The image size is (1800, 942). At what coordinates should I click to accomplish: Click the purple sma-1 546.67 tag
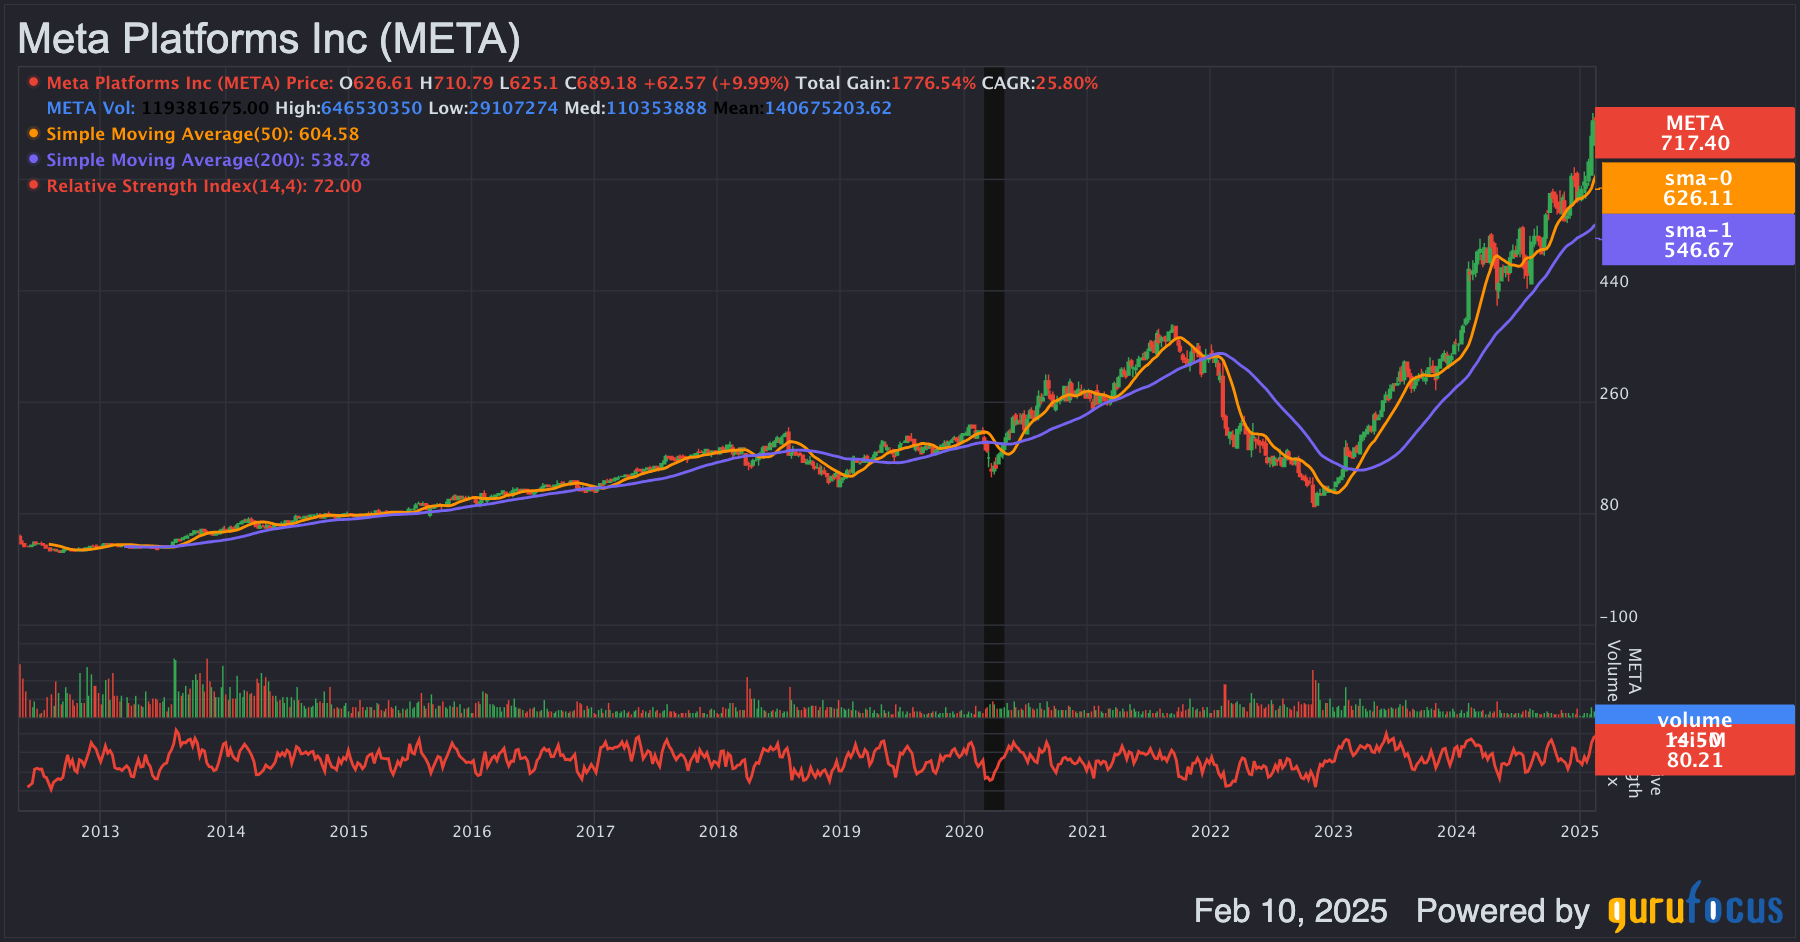point(1698,240)
